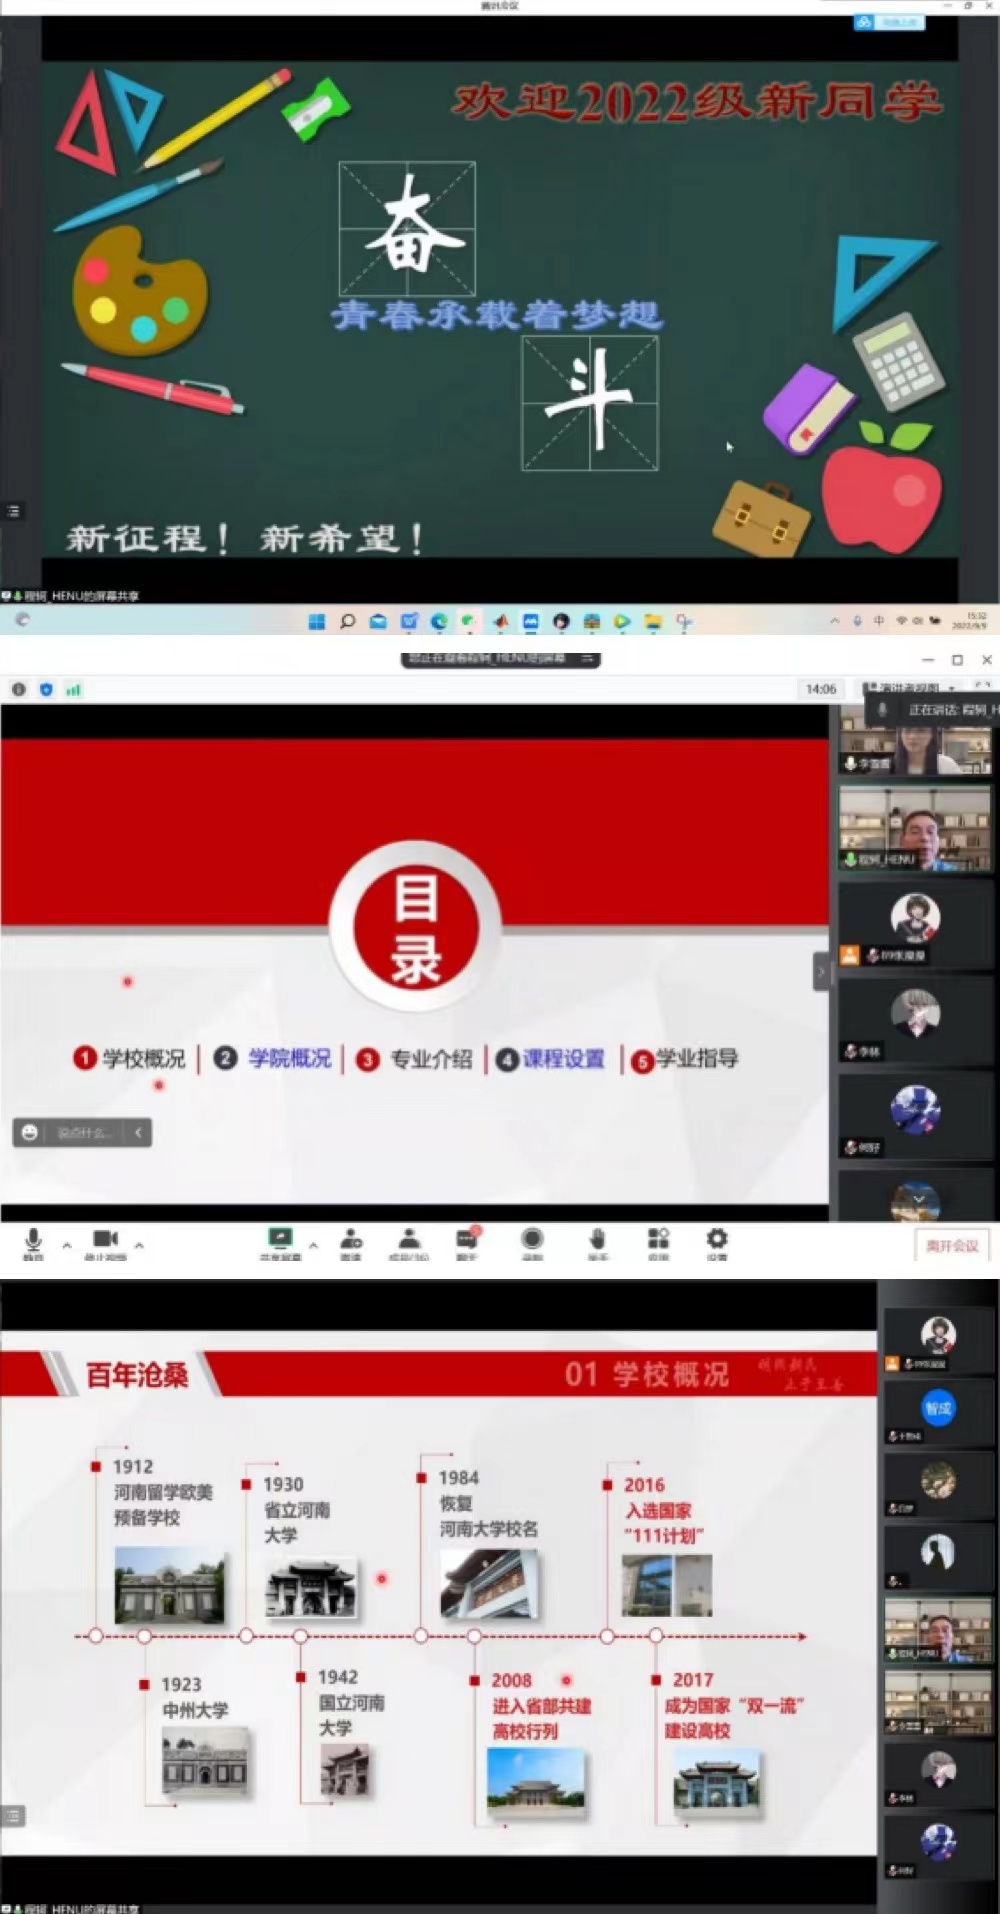The width and height of the screenshot is (1000, 1914).
Task: Mute the microphone in meeting toolbar
Action: (33, 1241)
